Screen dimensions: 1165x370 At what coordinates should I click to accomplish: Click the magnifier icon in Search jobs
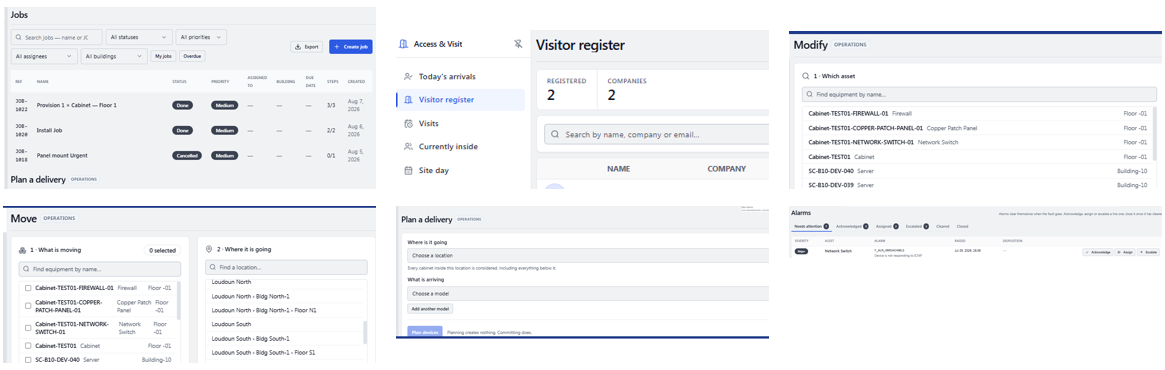(x=19, y=37)
